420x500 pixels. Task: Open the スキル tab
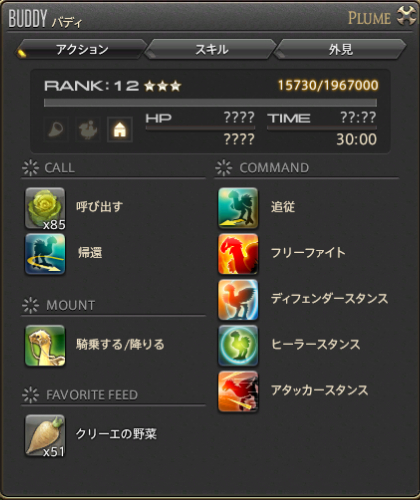[x=211, y=49]
